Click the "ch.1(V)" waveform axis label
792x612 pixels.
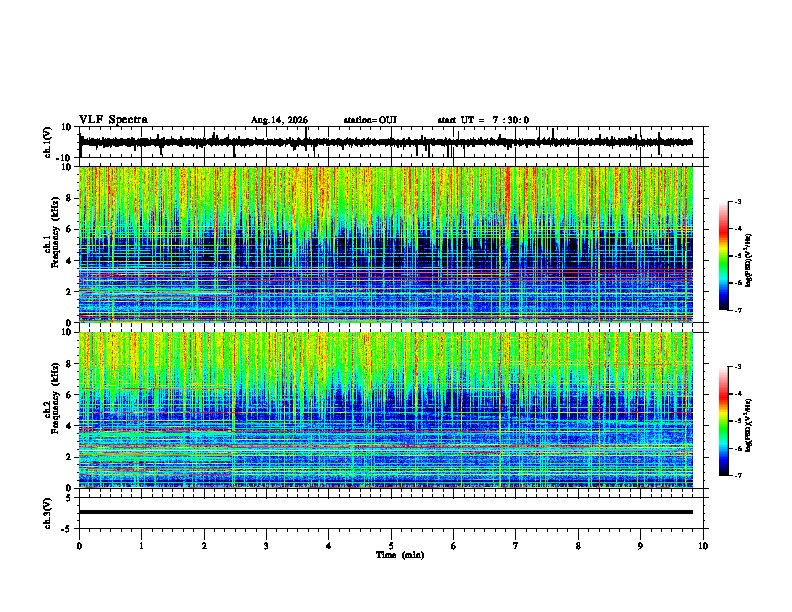coord(48,142)
